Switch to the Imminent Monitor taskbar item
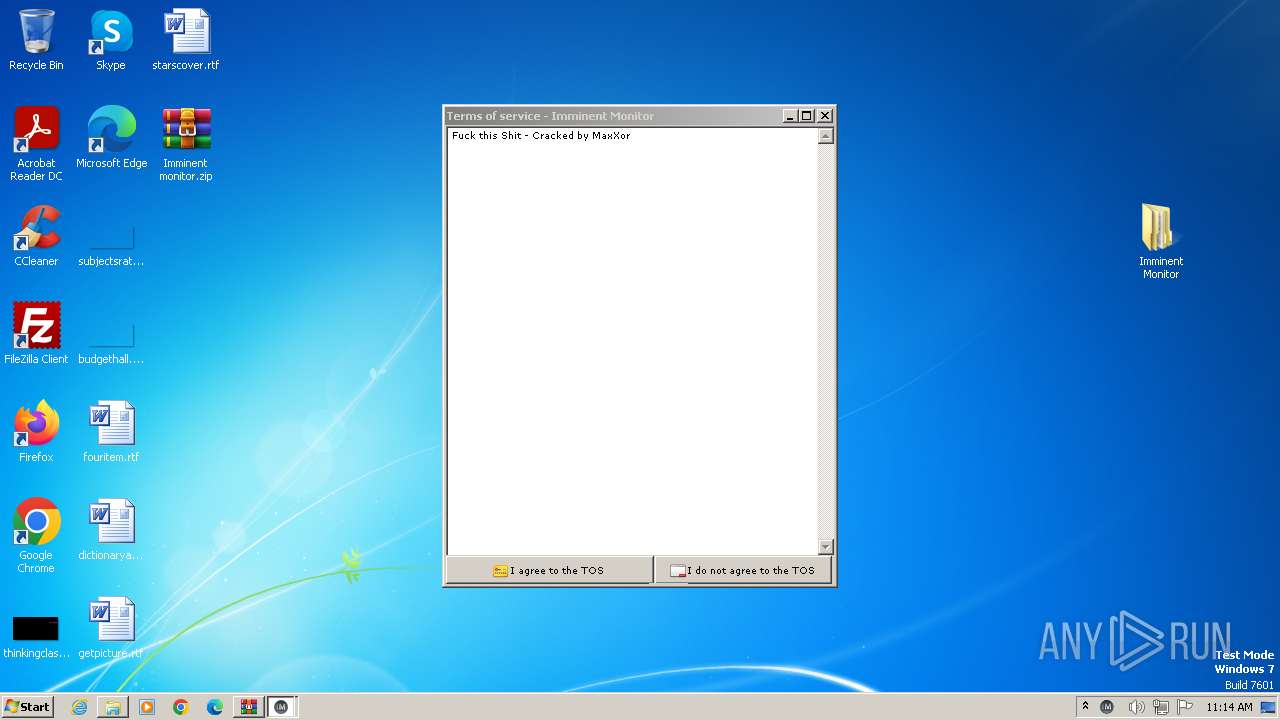The width and height of the screenshot is (1280, 720). pyautogui.click(x=282, y=707)
